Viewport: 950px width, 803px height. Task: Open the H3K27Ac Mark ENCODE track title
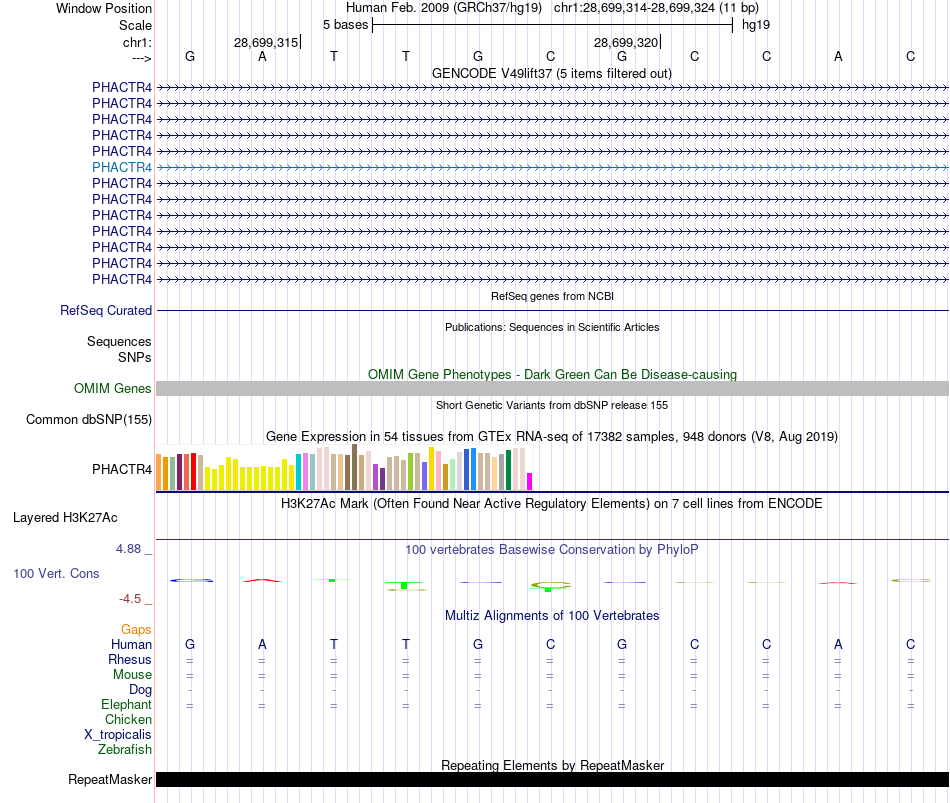pyautogui.click(x=552, y=504)
